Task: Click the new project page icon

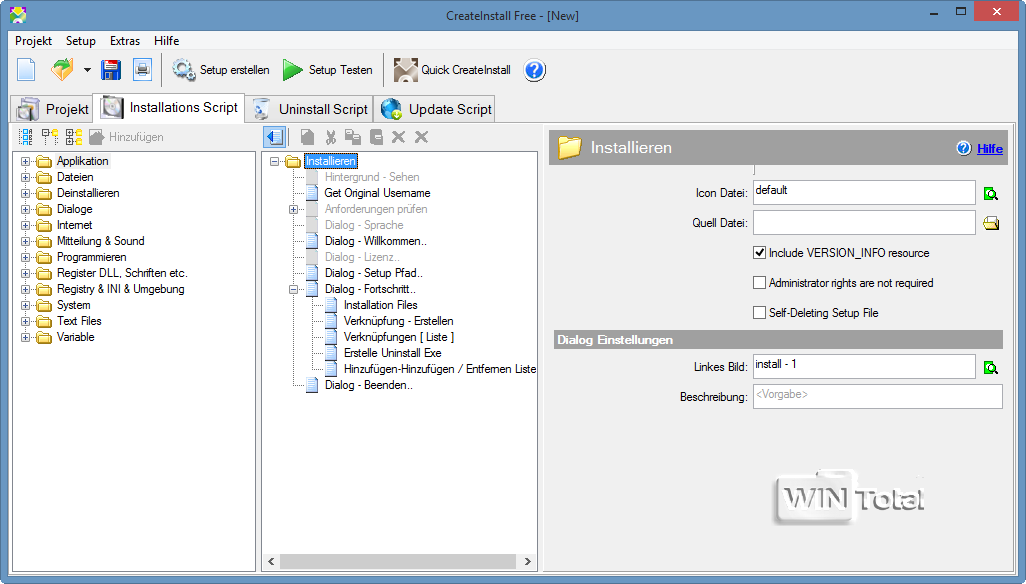Action: tap(27, 70)
